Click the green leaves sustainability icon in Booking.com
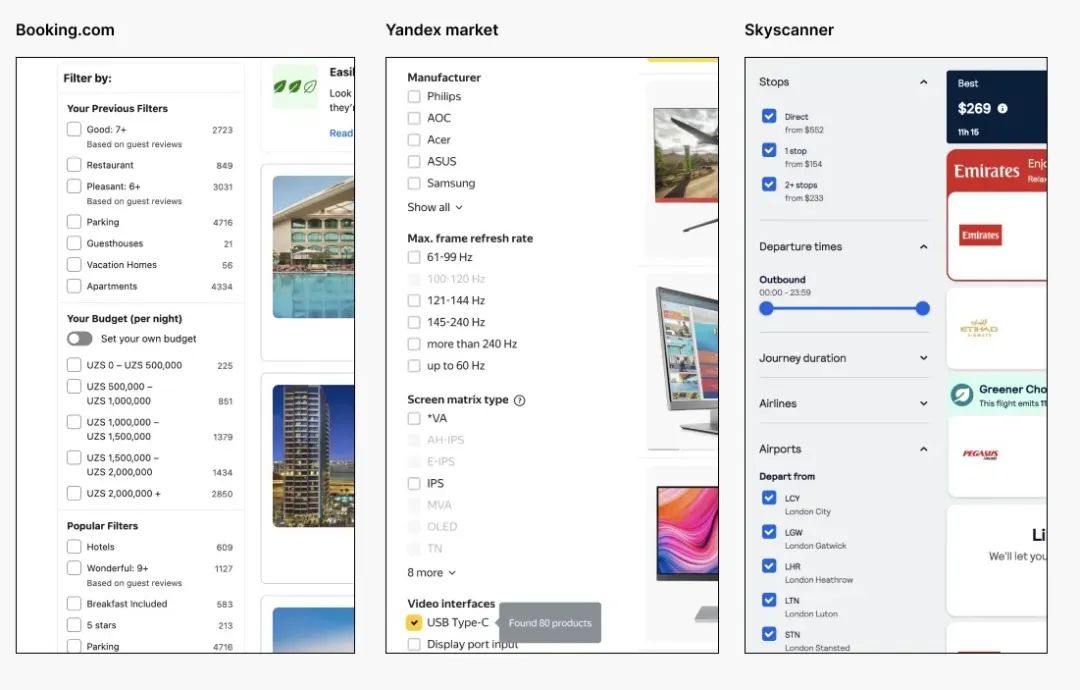Viewport: 1080px width, 690px height. coord(295,86)
